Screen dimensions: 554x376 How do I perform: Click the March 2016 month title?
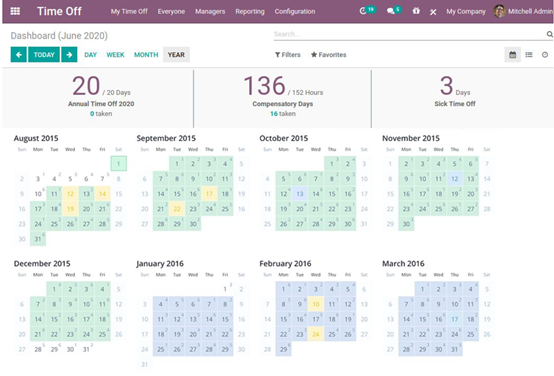point(403,264)
